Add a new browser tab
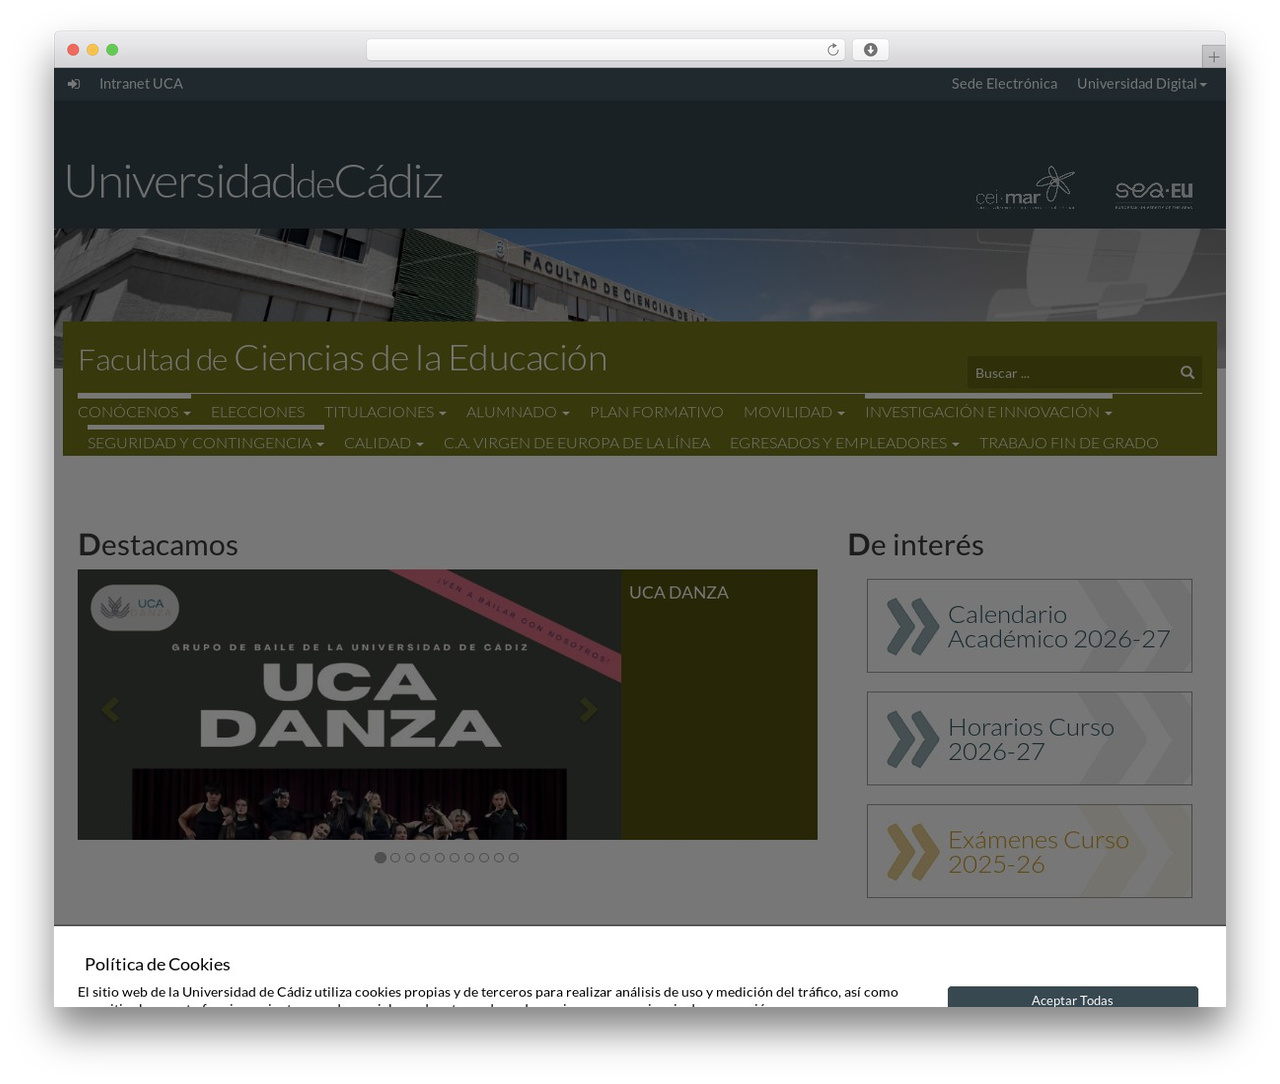This screenshot has width=1280, height=1084. [x=1214, y=57]
